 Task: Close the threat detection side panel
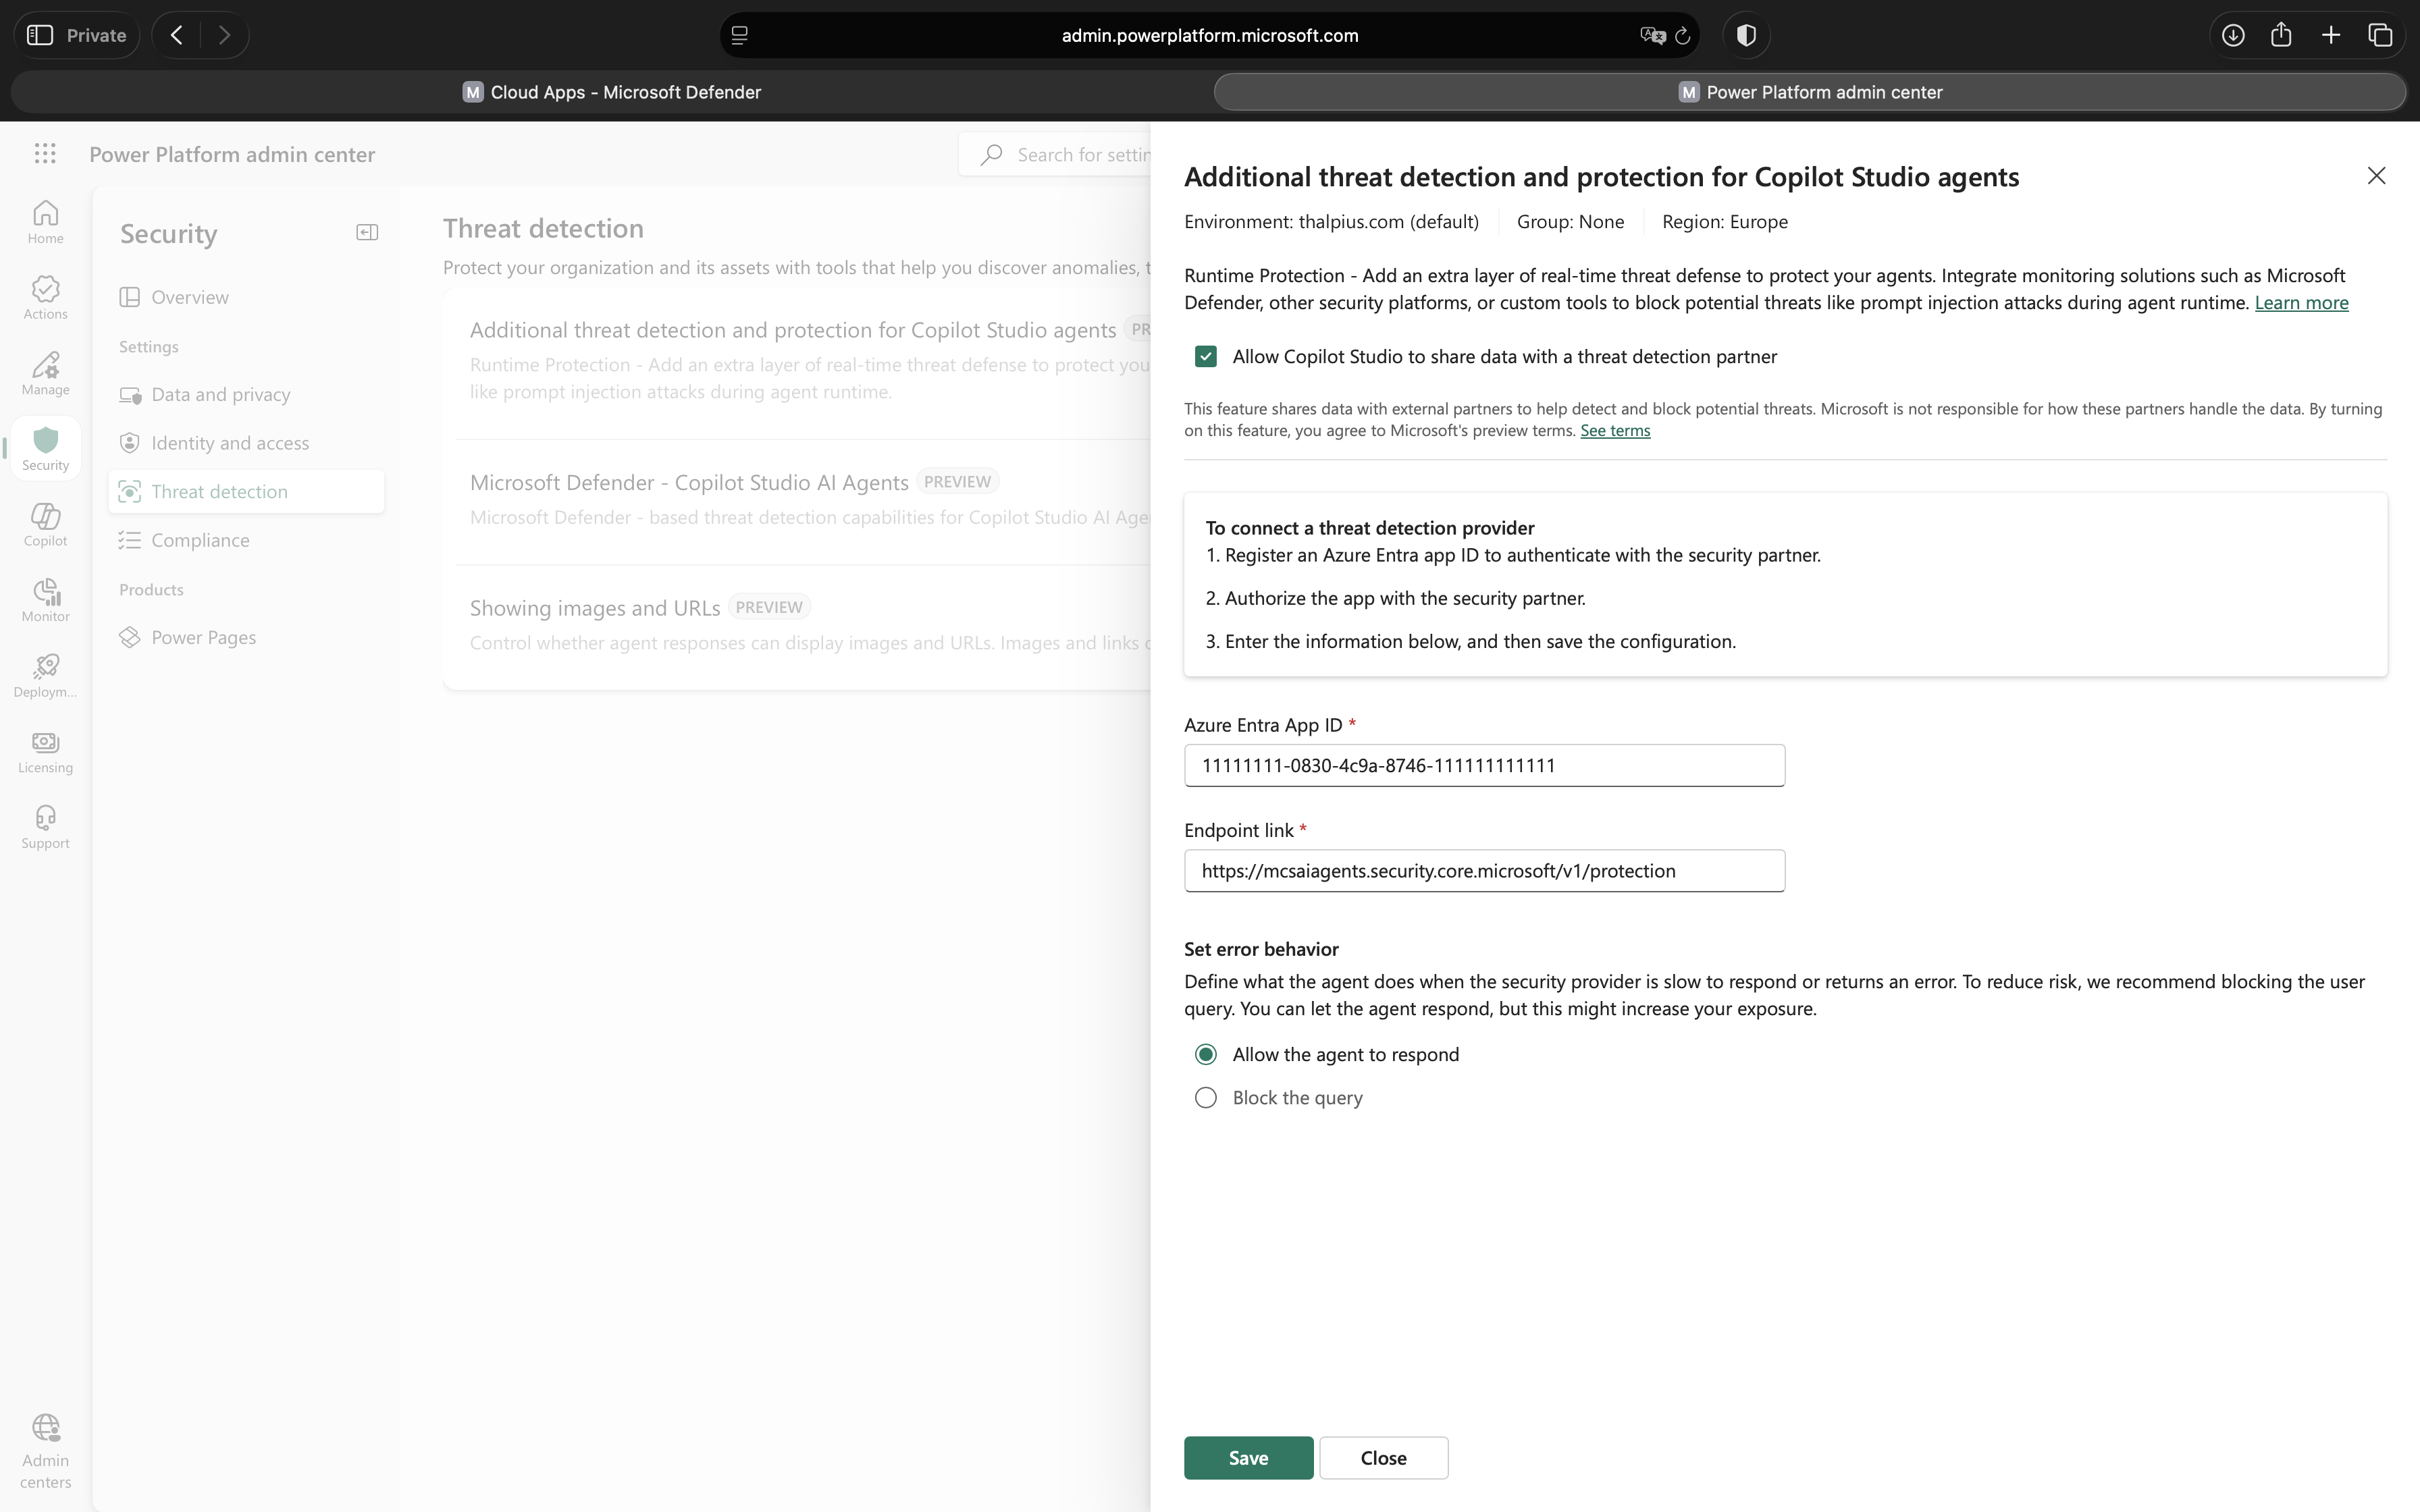pyautogui.click(x=2376, y=176)
